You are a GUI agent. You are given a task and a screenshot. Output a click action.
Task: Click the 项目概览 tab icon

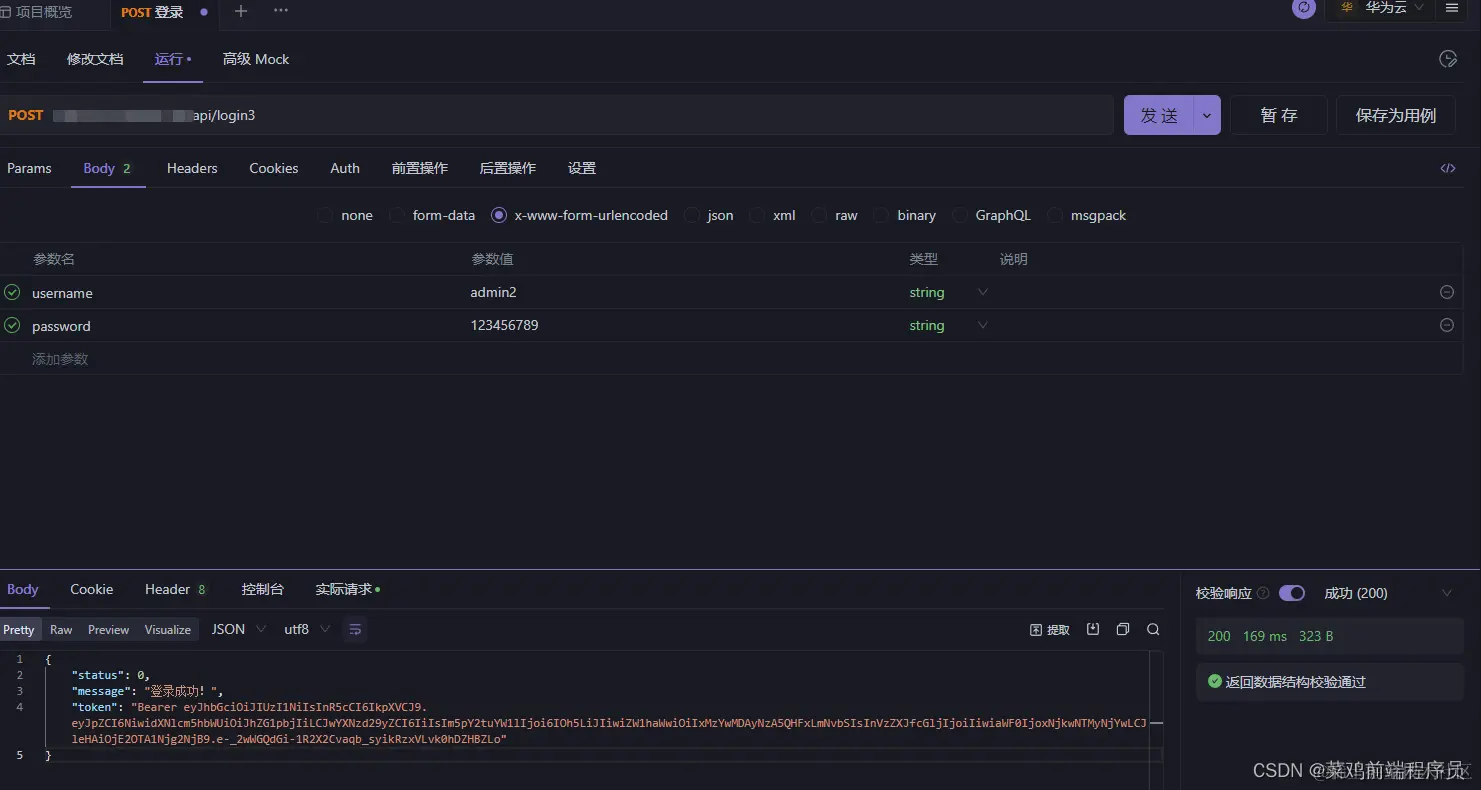(x=5, y=12)
